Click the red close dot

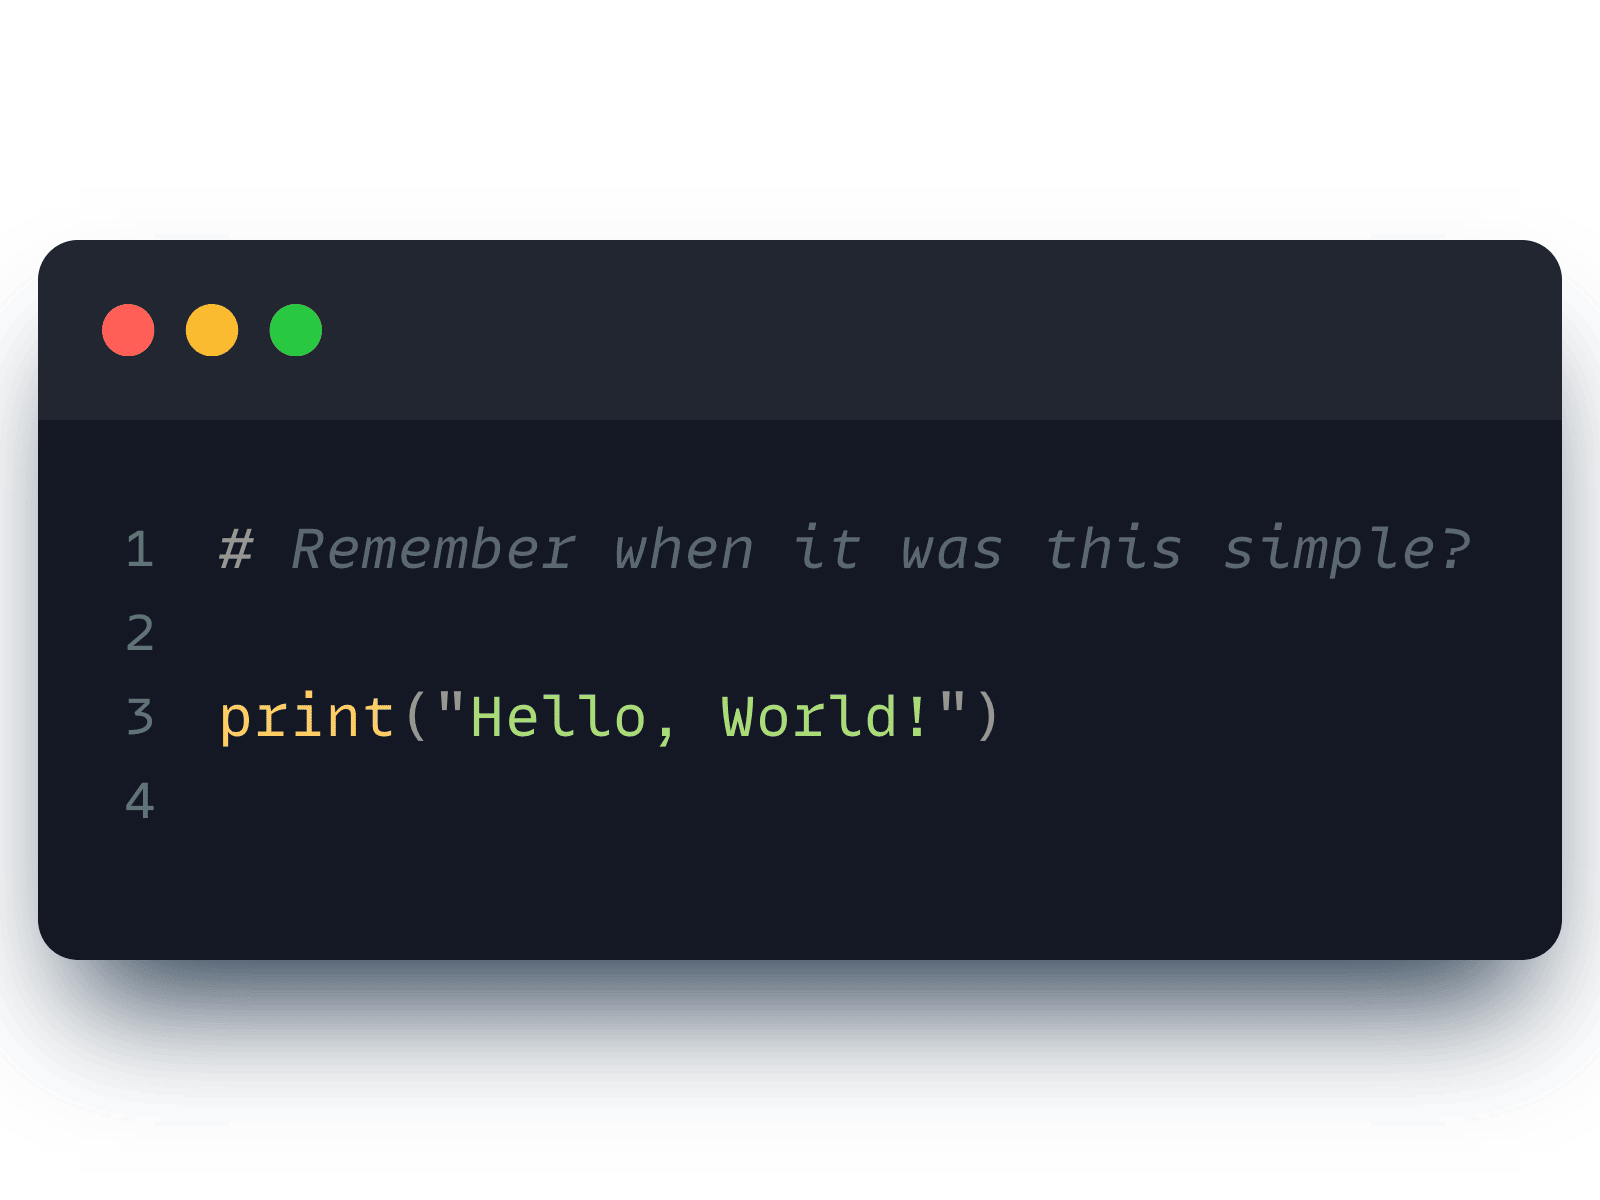128,330
